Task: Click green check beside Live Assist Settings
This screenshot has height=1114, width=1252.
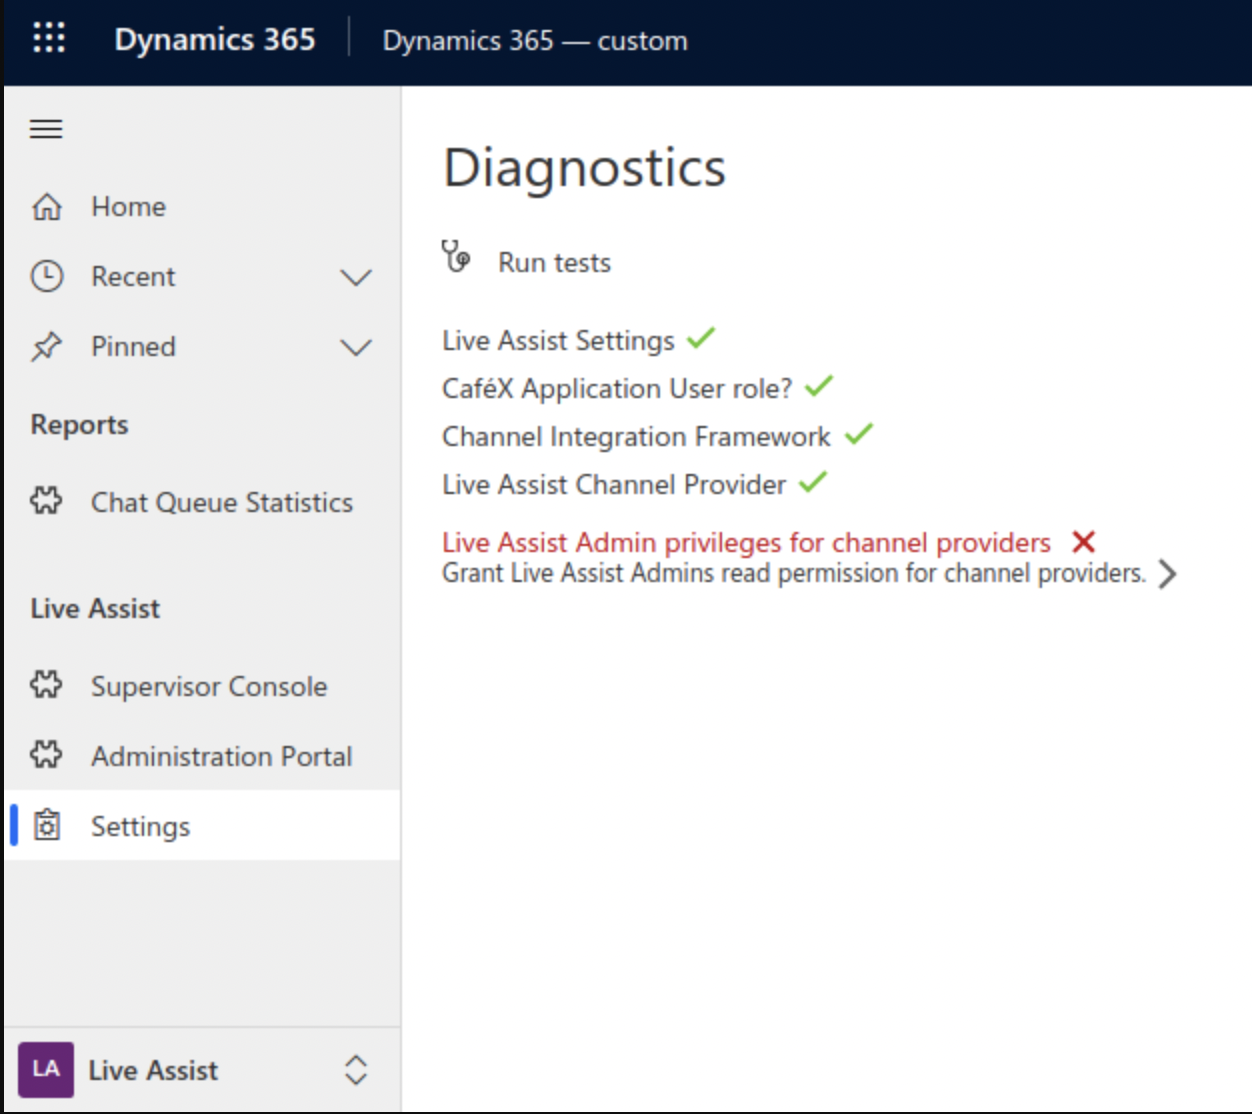Action: [x=701, y=338]
